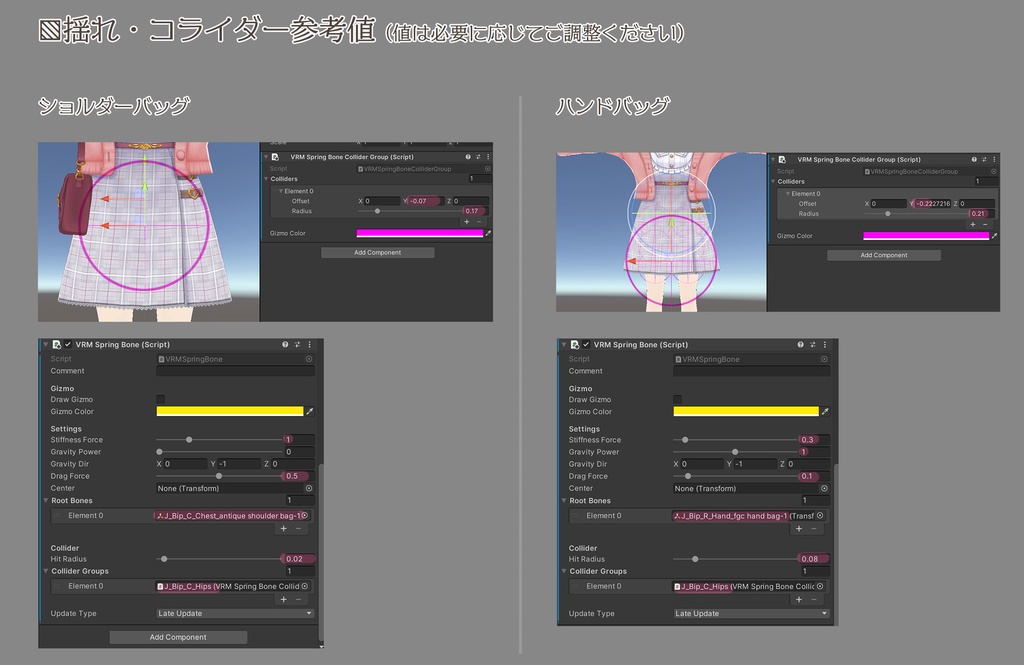Image resolution: width=1024 pixels, height=665 pixels.
Task: Add element with plus under hand bag Collider Groups
Action: tap(799, 599)
